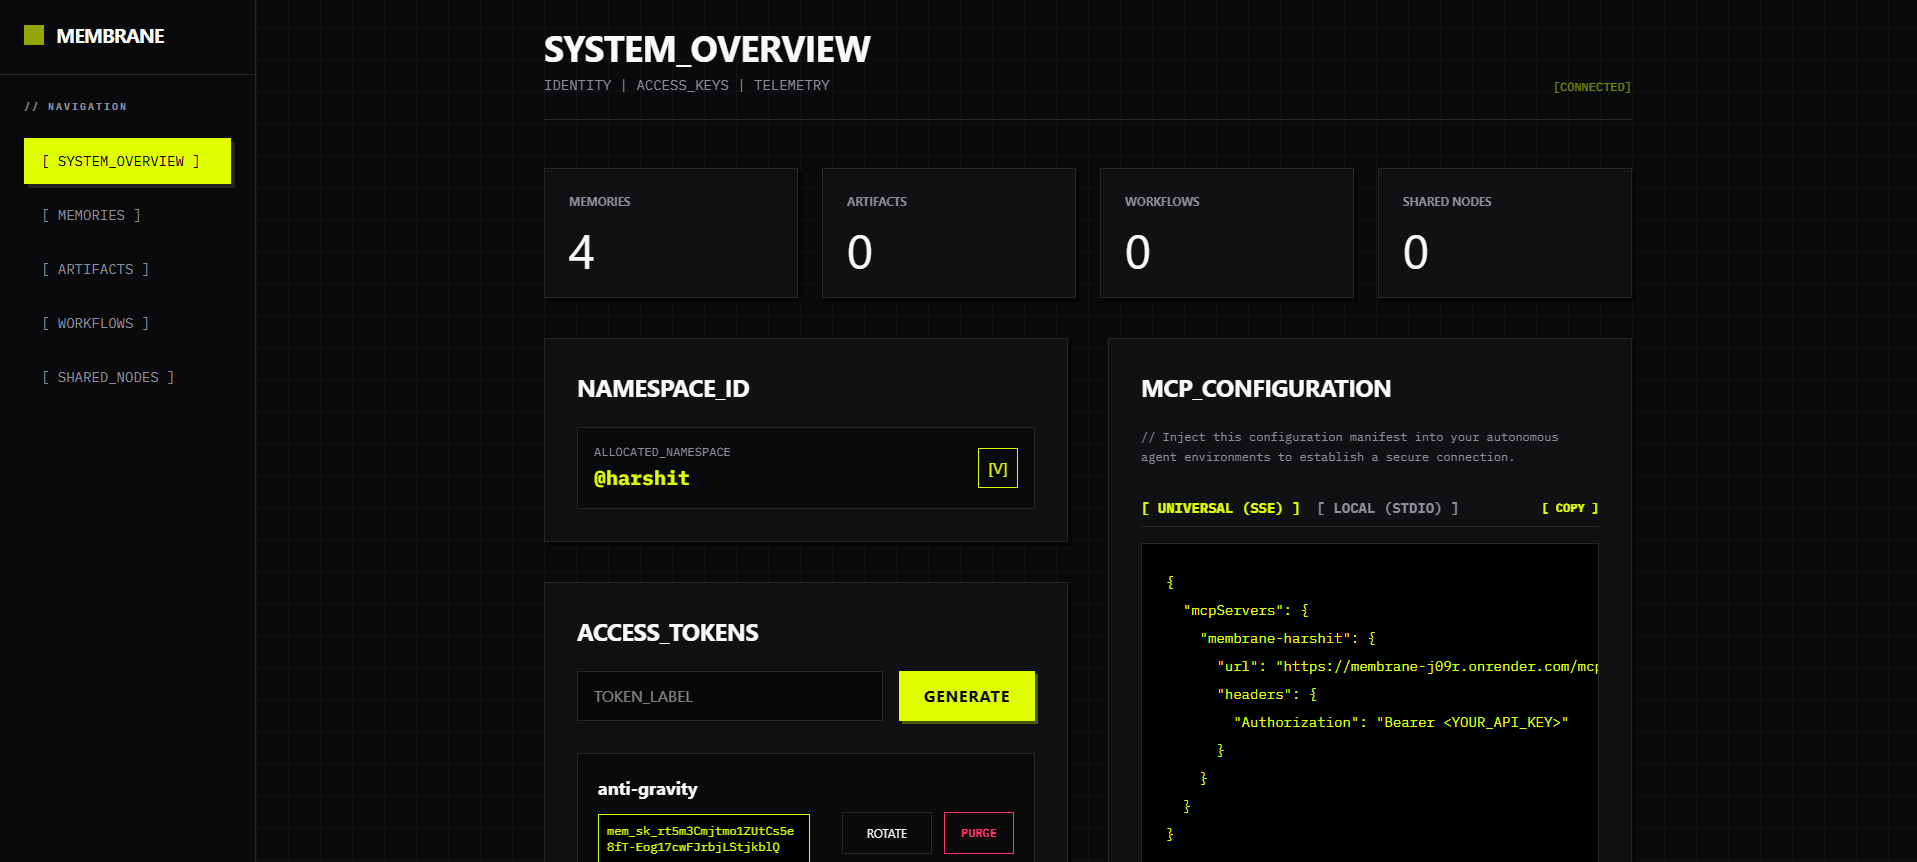Image resolution: width=1917 pixels, height=862 pixels.
Task: Purge the anti-gravity token
Action: point(978,833)
